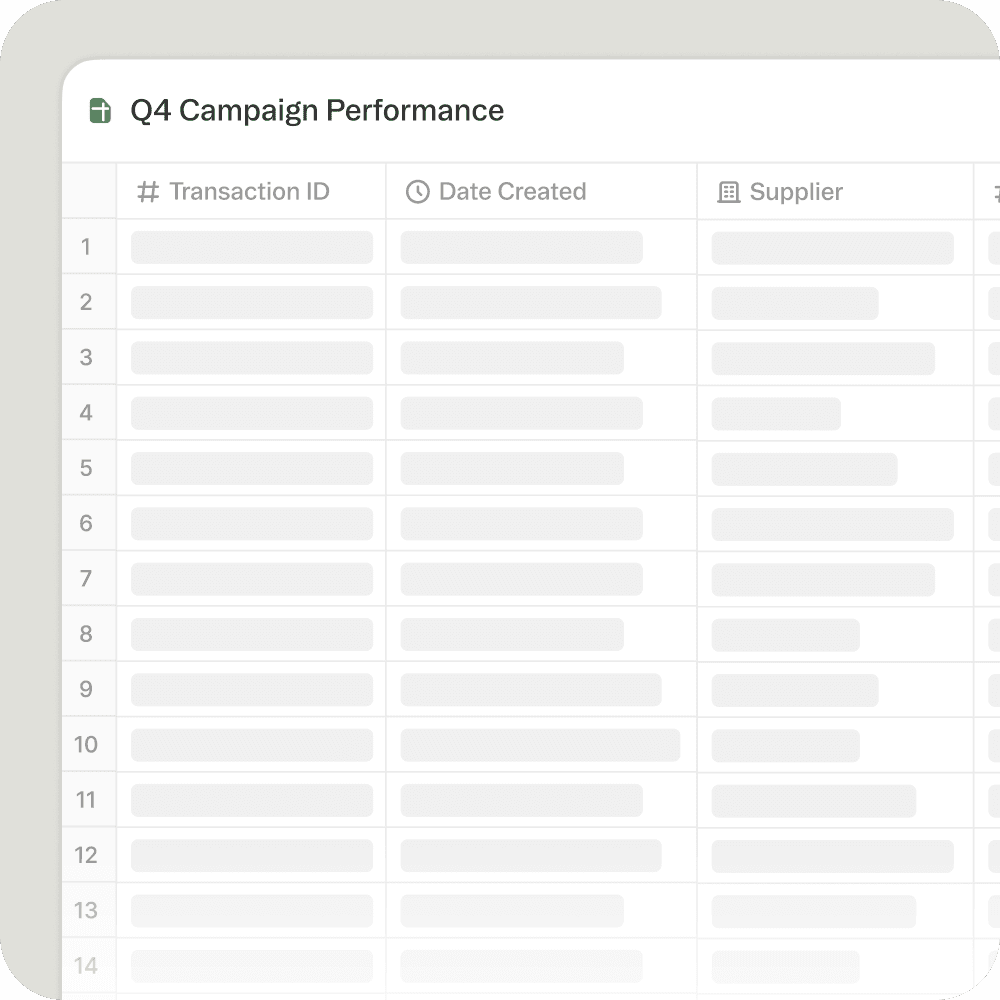Select row number 12

coord(86,855)
